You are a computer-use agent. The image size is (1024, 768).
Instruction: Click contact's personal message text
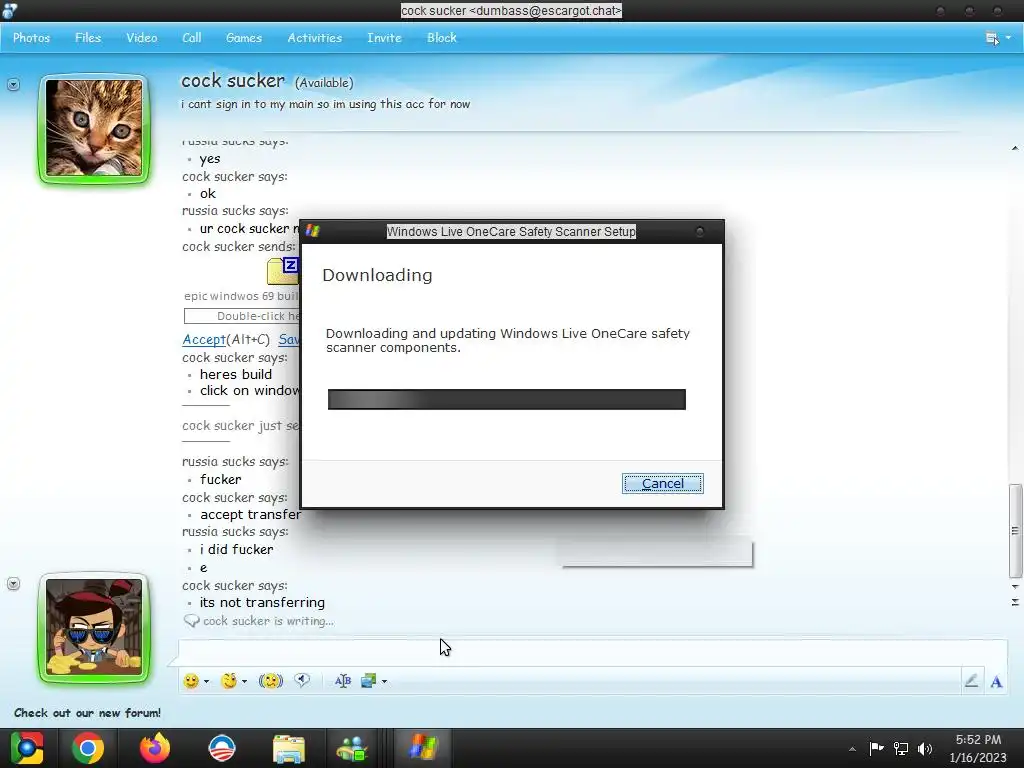[x=325, y=104]
